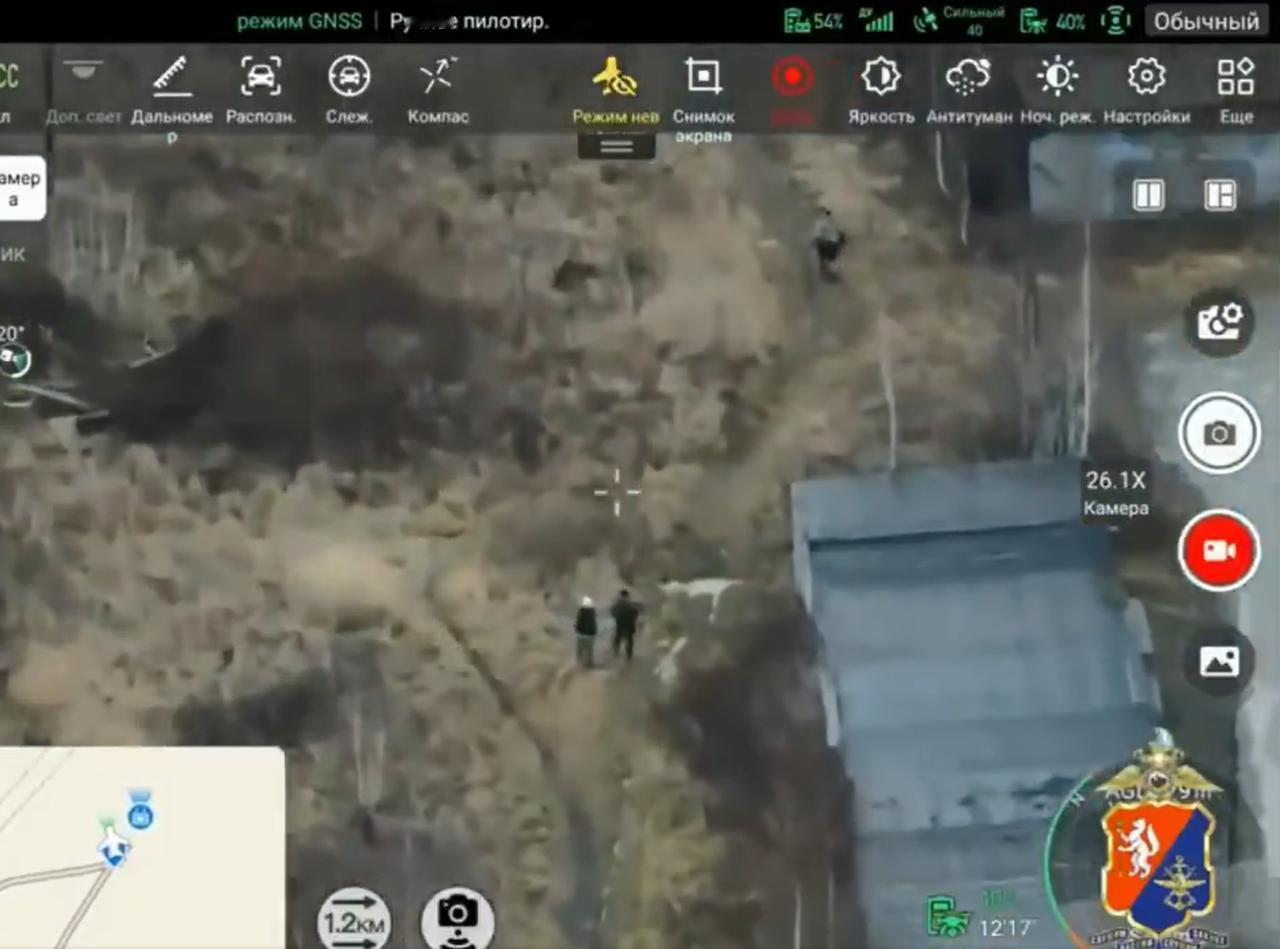Open the media gallery icon

[1219, 661]
